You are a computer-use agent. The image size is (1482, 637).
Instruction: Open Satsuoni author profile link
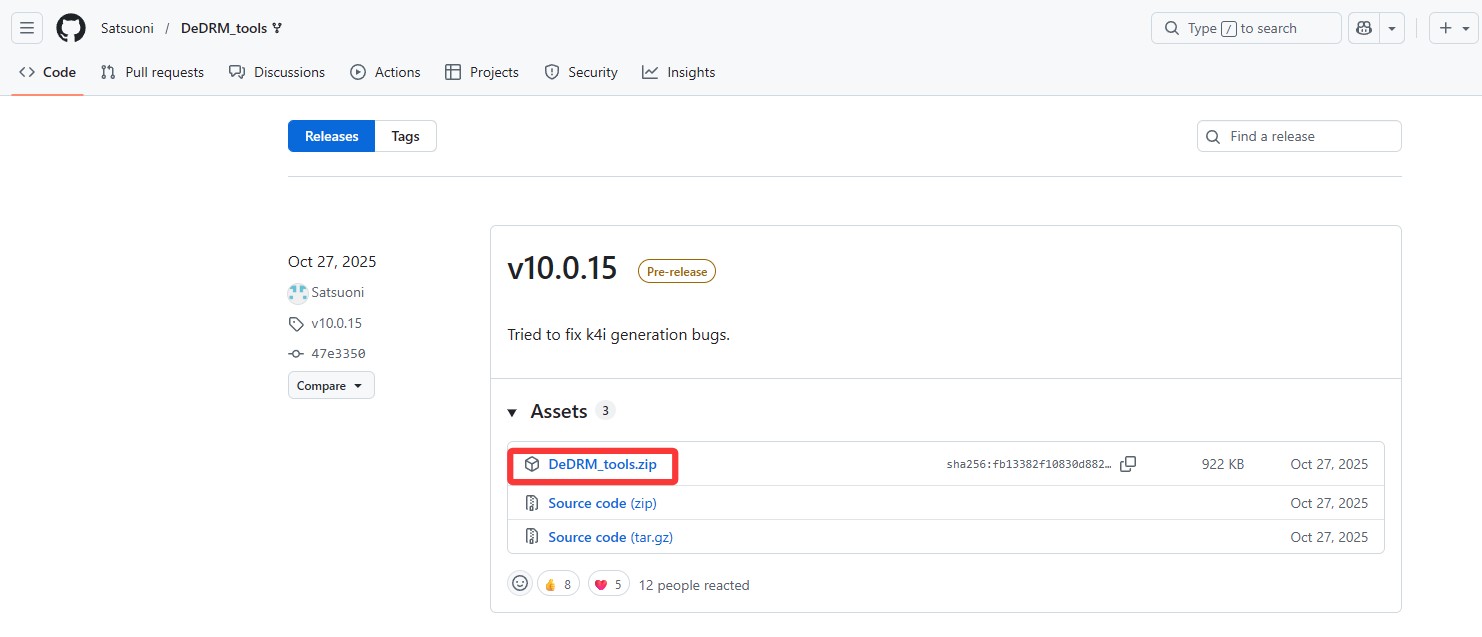tap(338, 293)
